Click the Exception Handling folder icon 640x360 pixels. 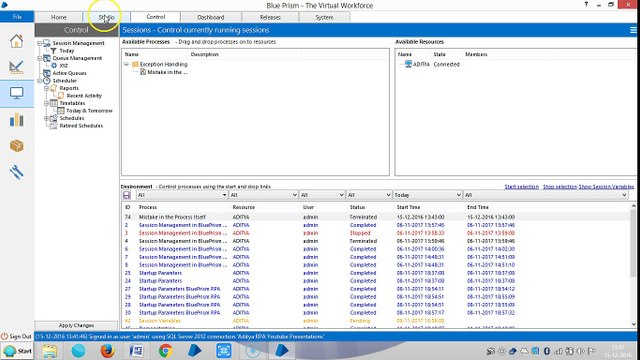[x=135, y=64]
